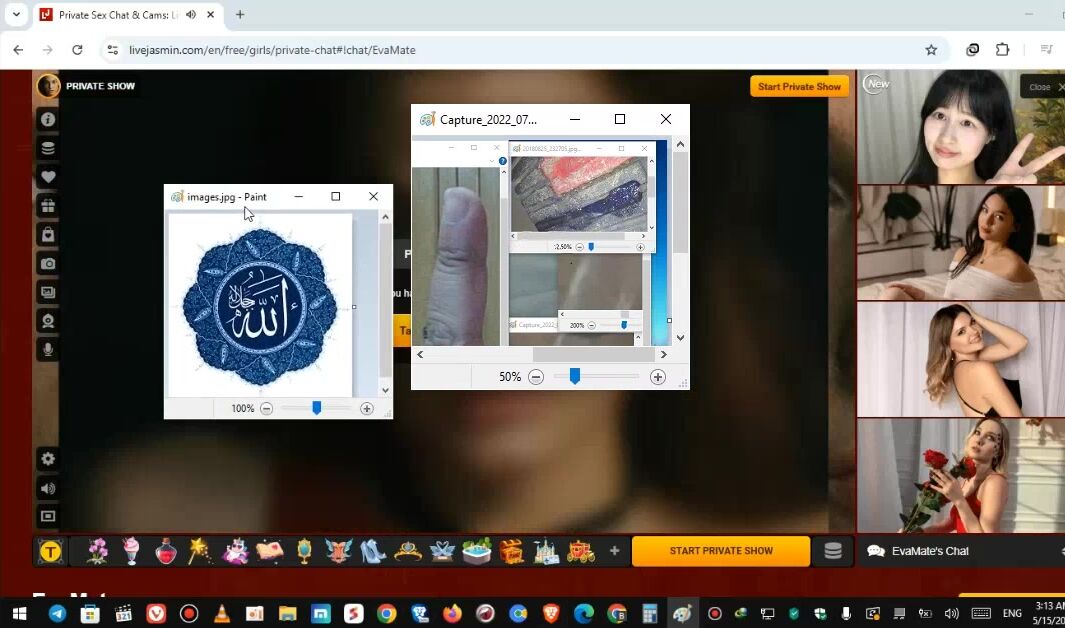This screenshot has width=1065, height=628.
Task: Expand more gifts with the plus icon
Action: [x=614, y=551]
